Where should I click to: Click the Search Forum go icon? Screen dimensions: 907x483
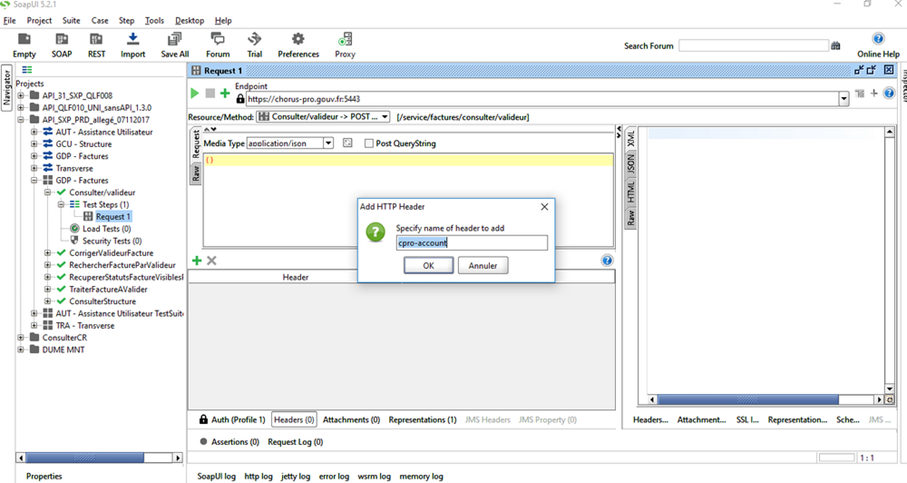coord(835,46)
